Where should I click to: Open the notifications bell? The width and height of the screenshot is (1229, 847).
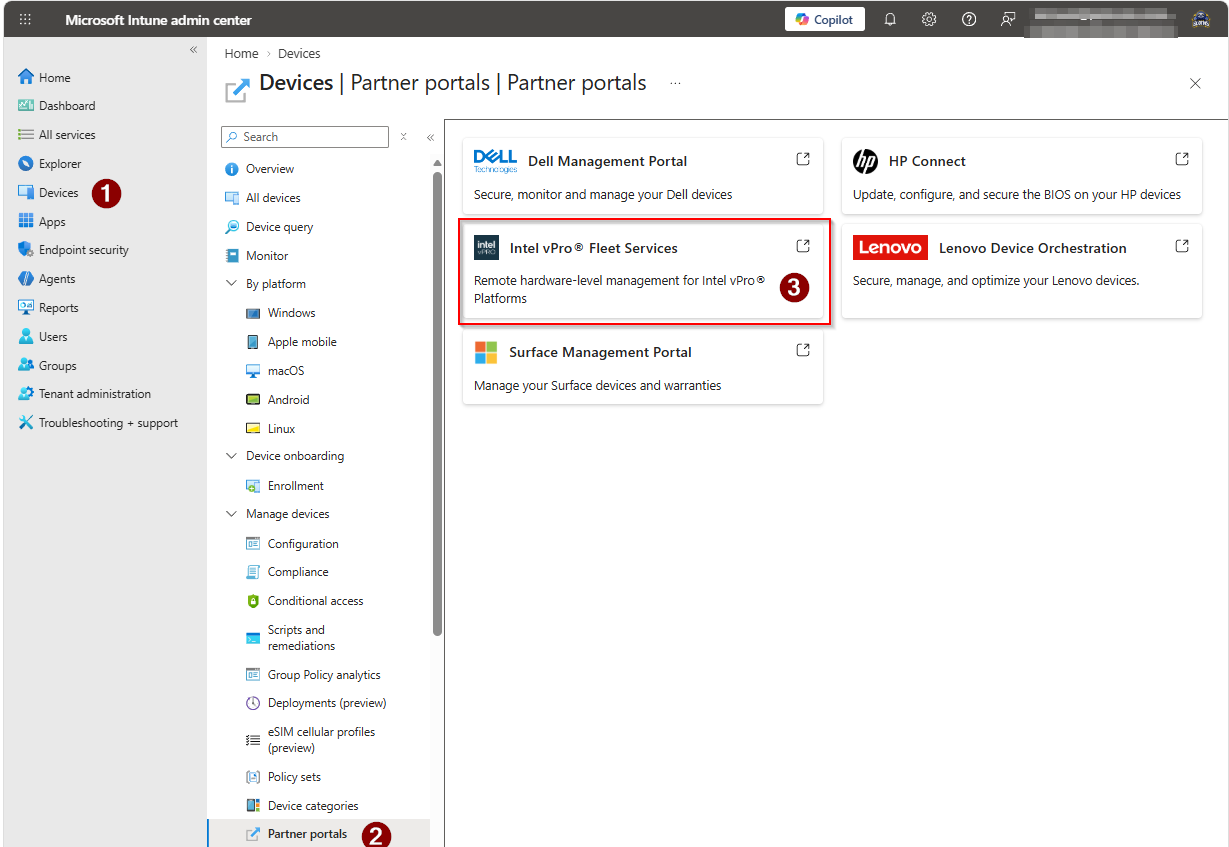click(x=890, y=20)
